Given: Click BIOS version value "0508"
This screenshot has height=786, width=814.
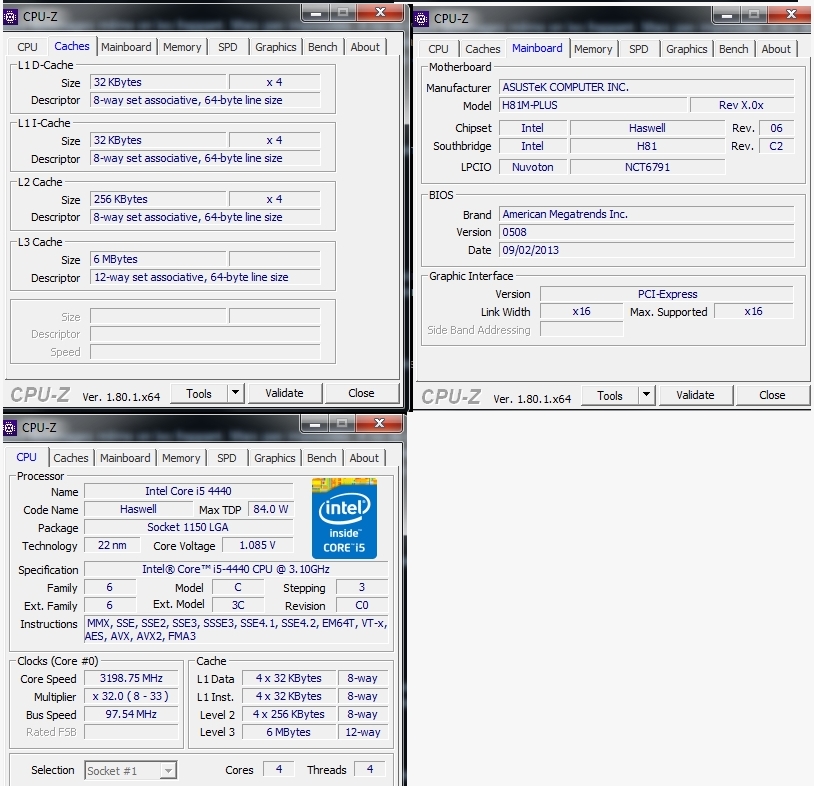Looking at the screenshot, I should pyautogui.click(x=646, y=232).
